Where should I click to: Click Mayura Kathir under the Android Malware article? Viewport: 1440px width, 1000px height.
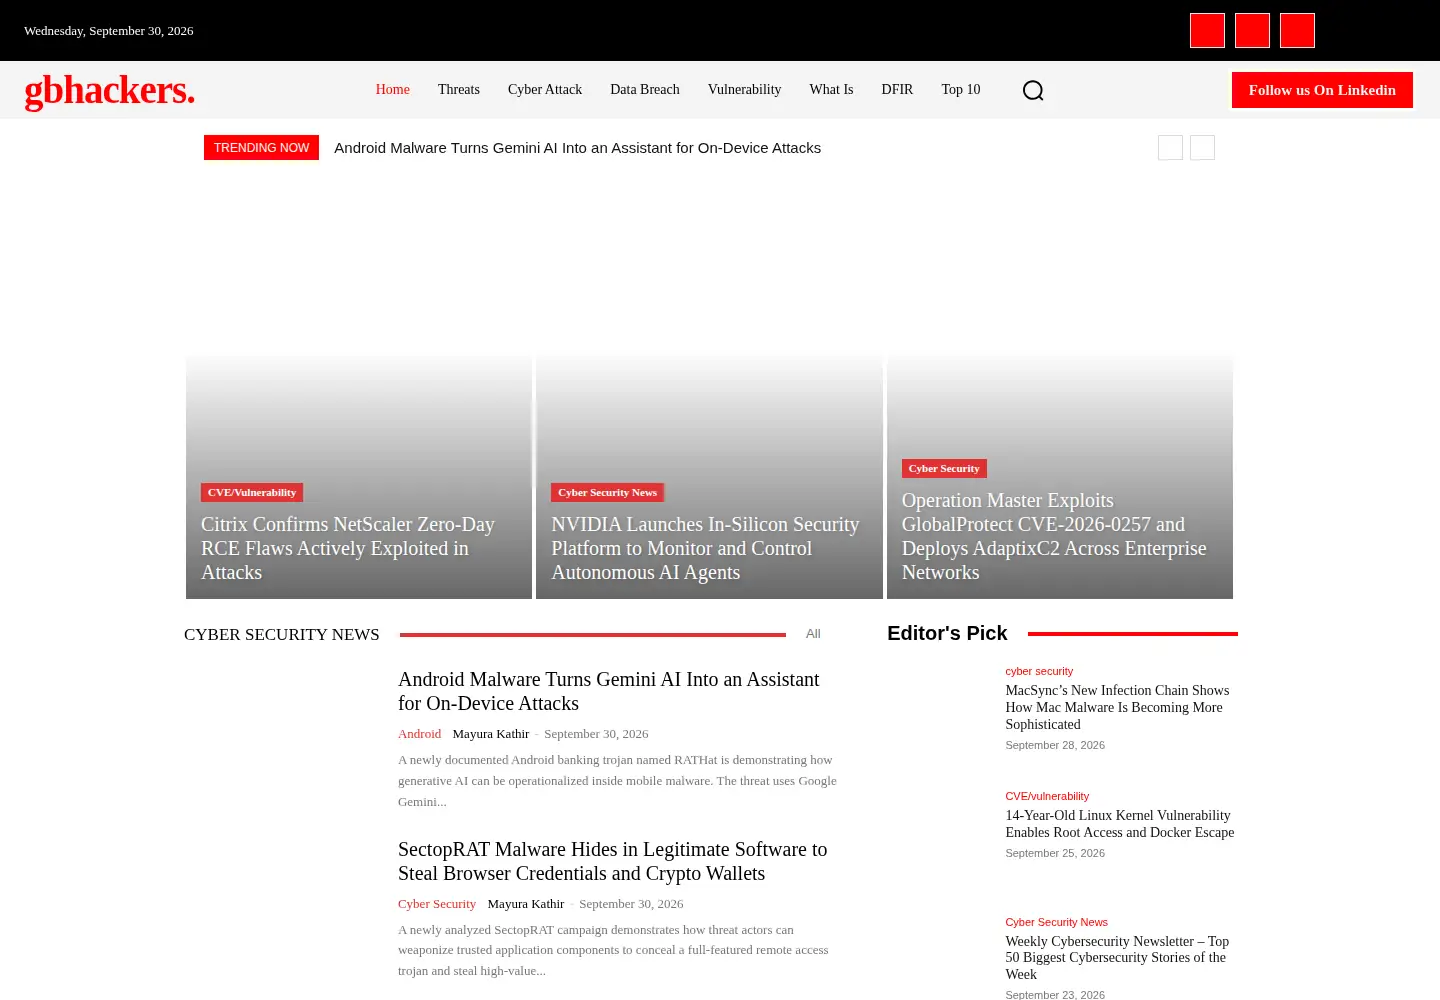tap(491, 734)
